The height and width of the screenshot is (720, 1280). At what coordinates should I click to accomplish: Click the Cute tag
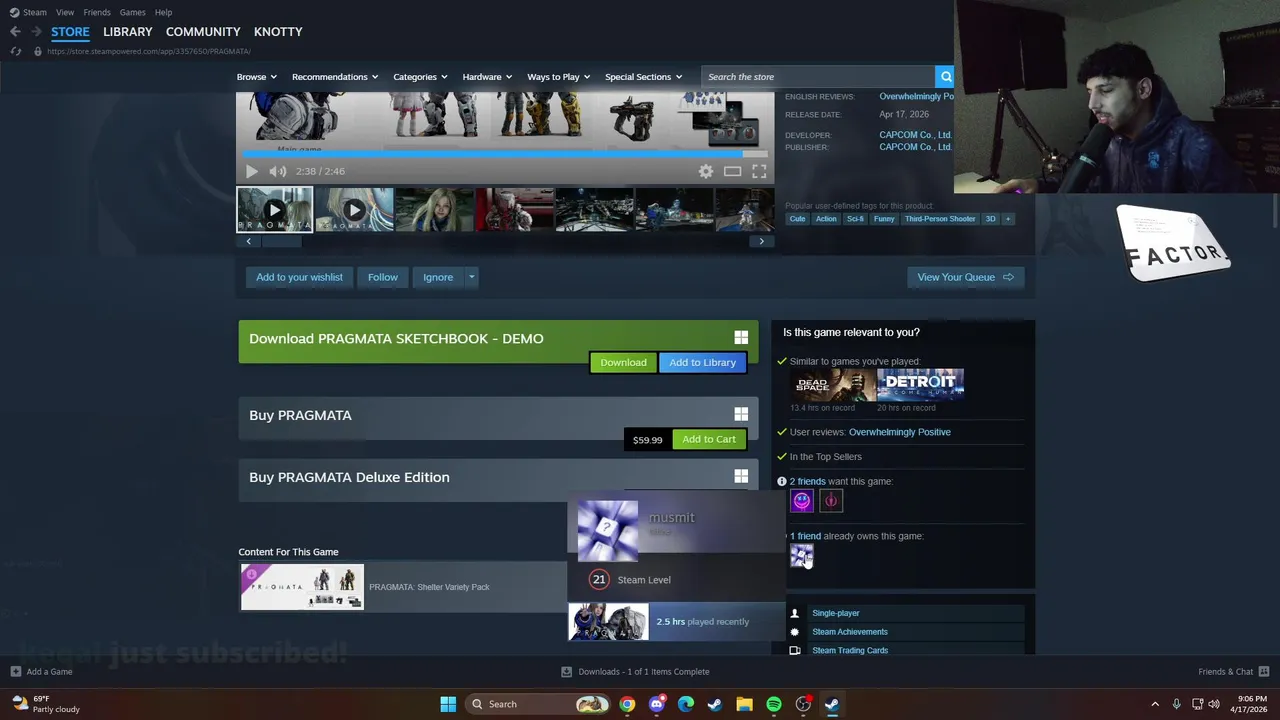(x=797, y=219)
